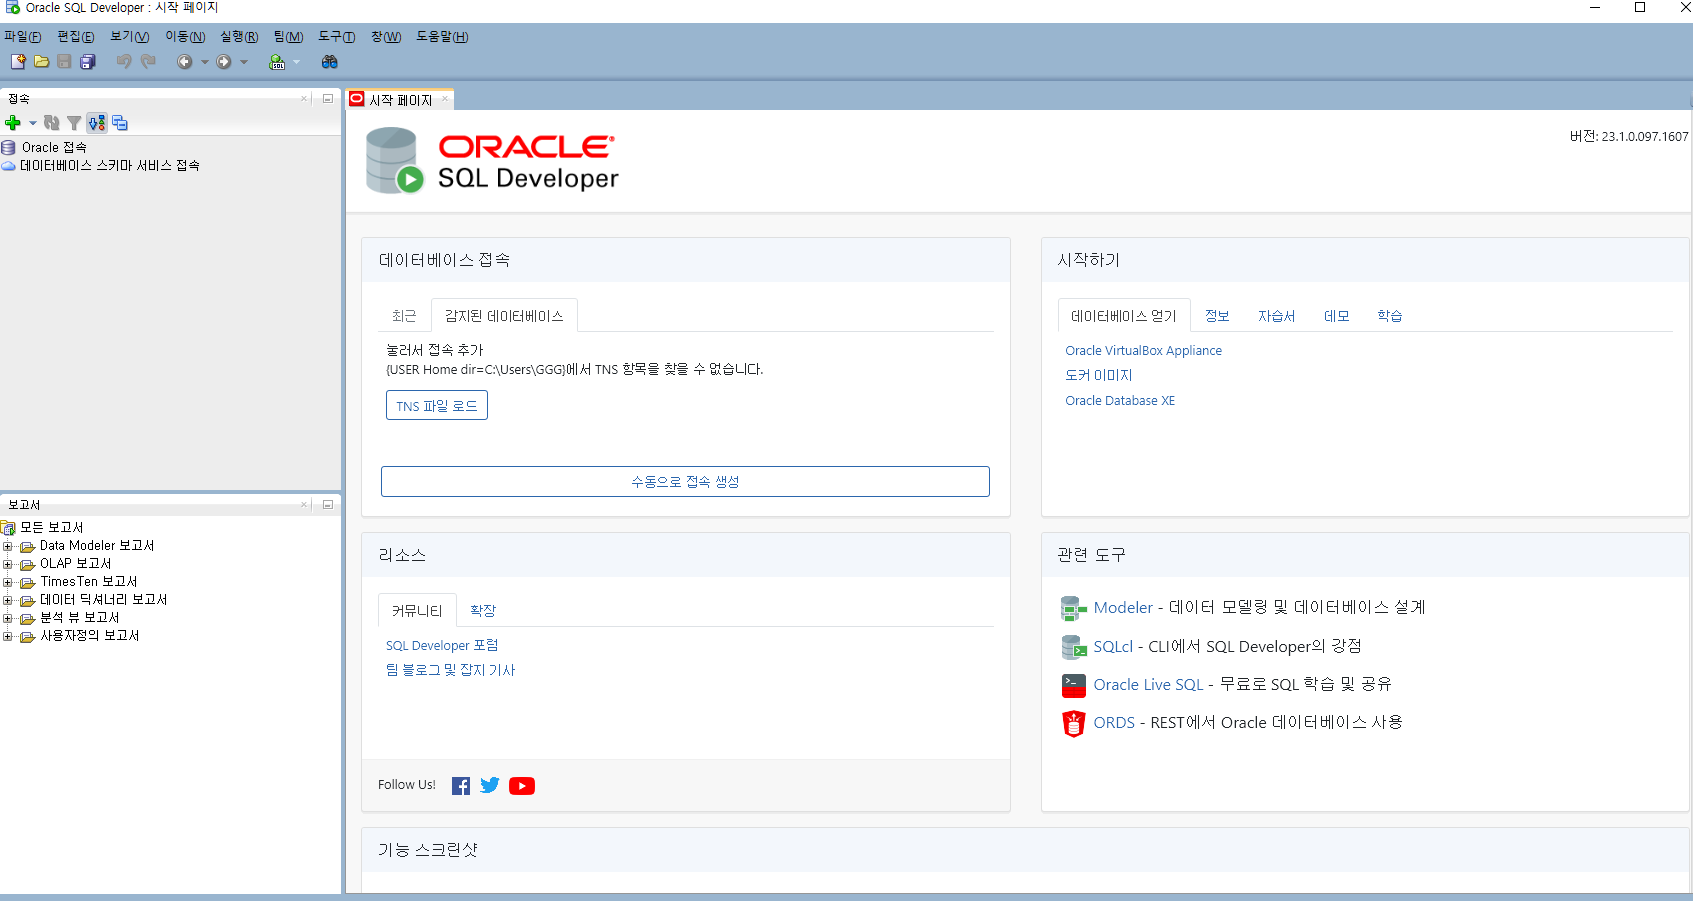
Task: Expand the OLAP 보고서 node
Action: [8, 564]
